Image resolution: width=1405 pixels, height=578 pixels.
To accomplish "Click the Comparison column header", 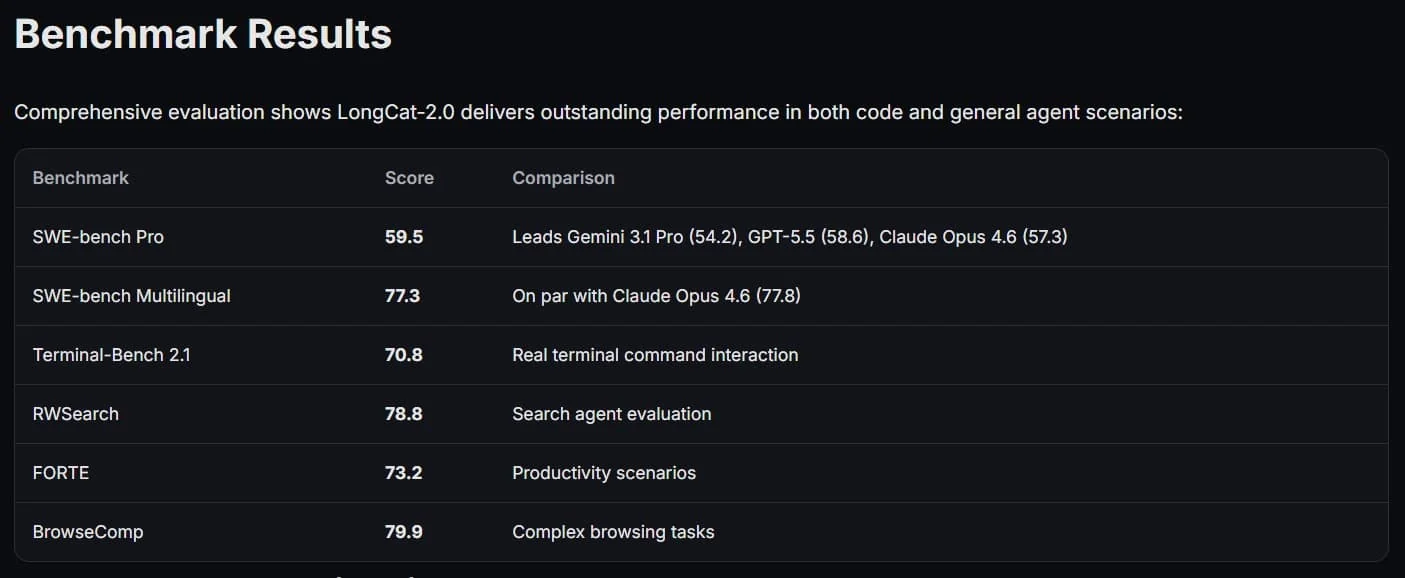I will [563, 178].
